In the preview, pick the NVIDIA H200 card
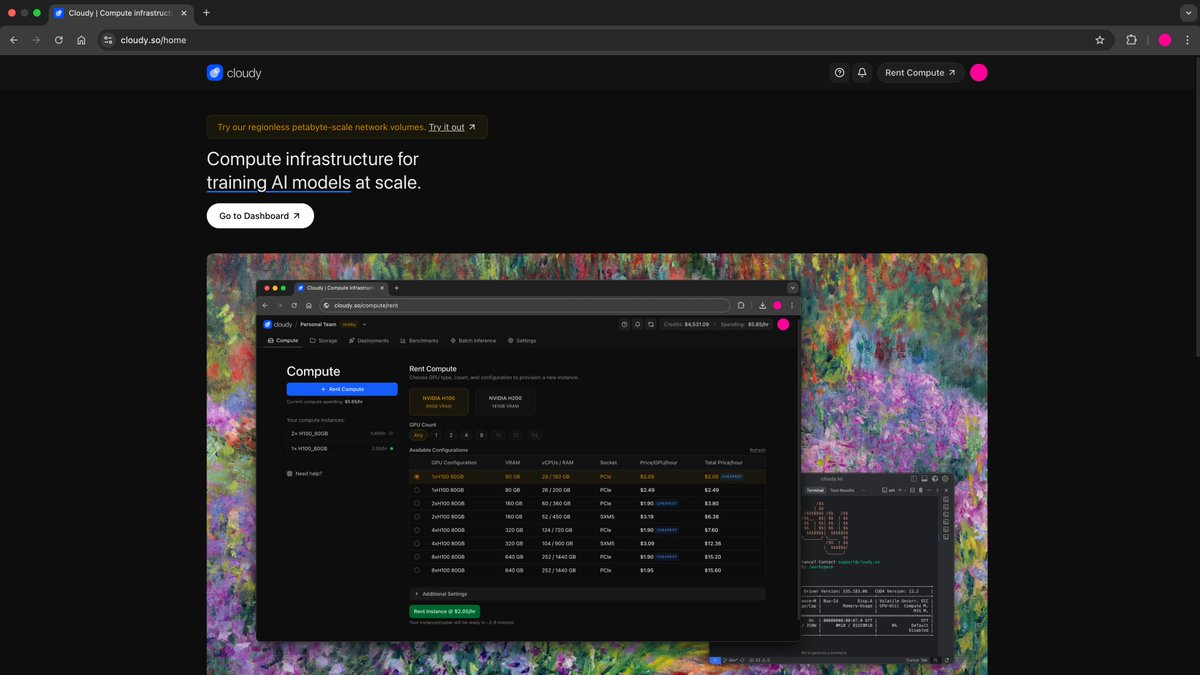The width and height of the screenshot is (1200, 675). [x=505, y=401]
